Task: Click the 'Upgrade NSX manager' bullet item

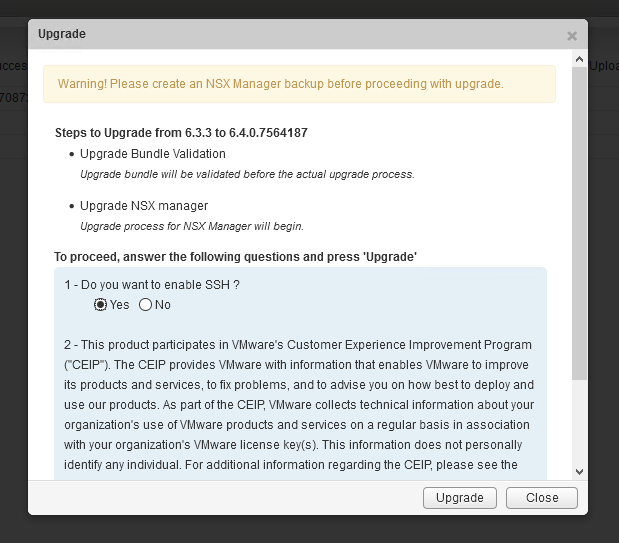Action: [x=144, y=206]
